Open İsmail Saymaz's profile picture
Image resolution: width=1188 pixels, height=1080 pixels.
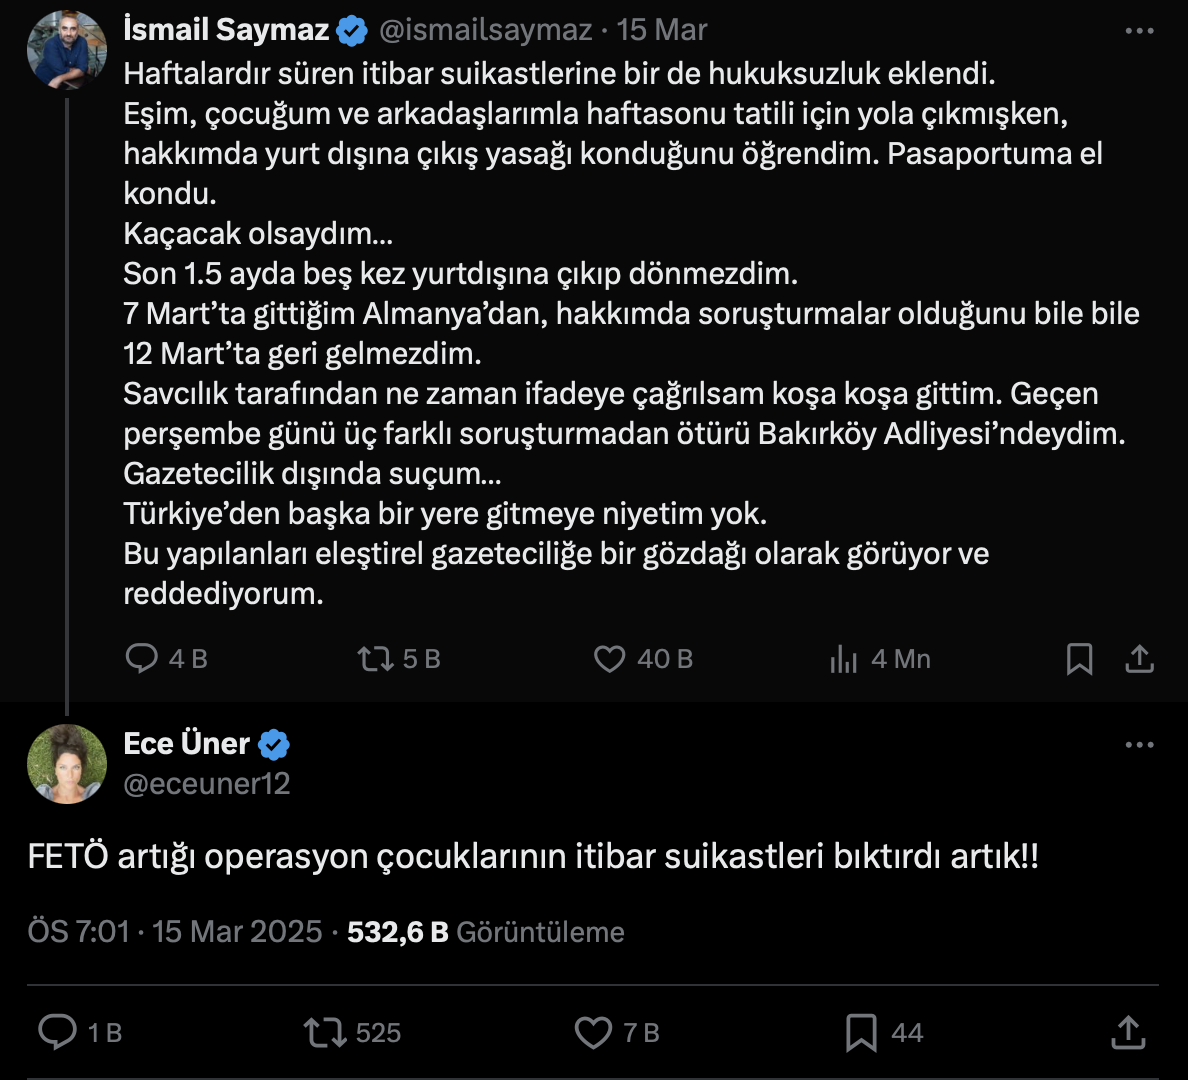67,51
